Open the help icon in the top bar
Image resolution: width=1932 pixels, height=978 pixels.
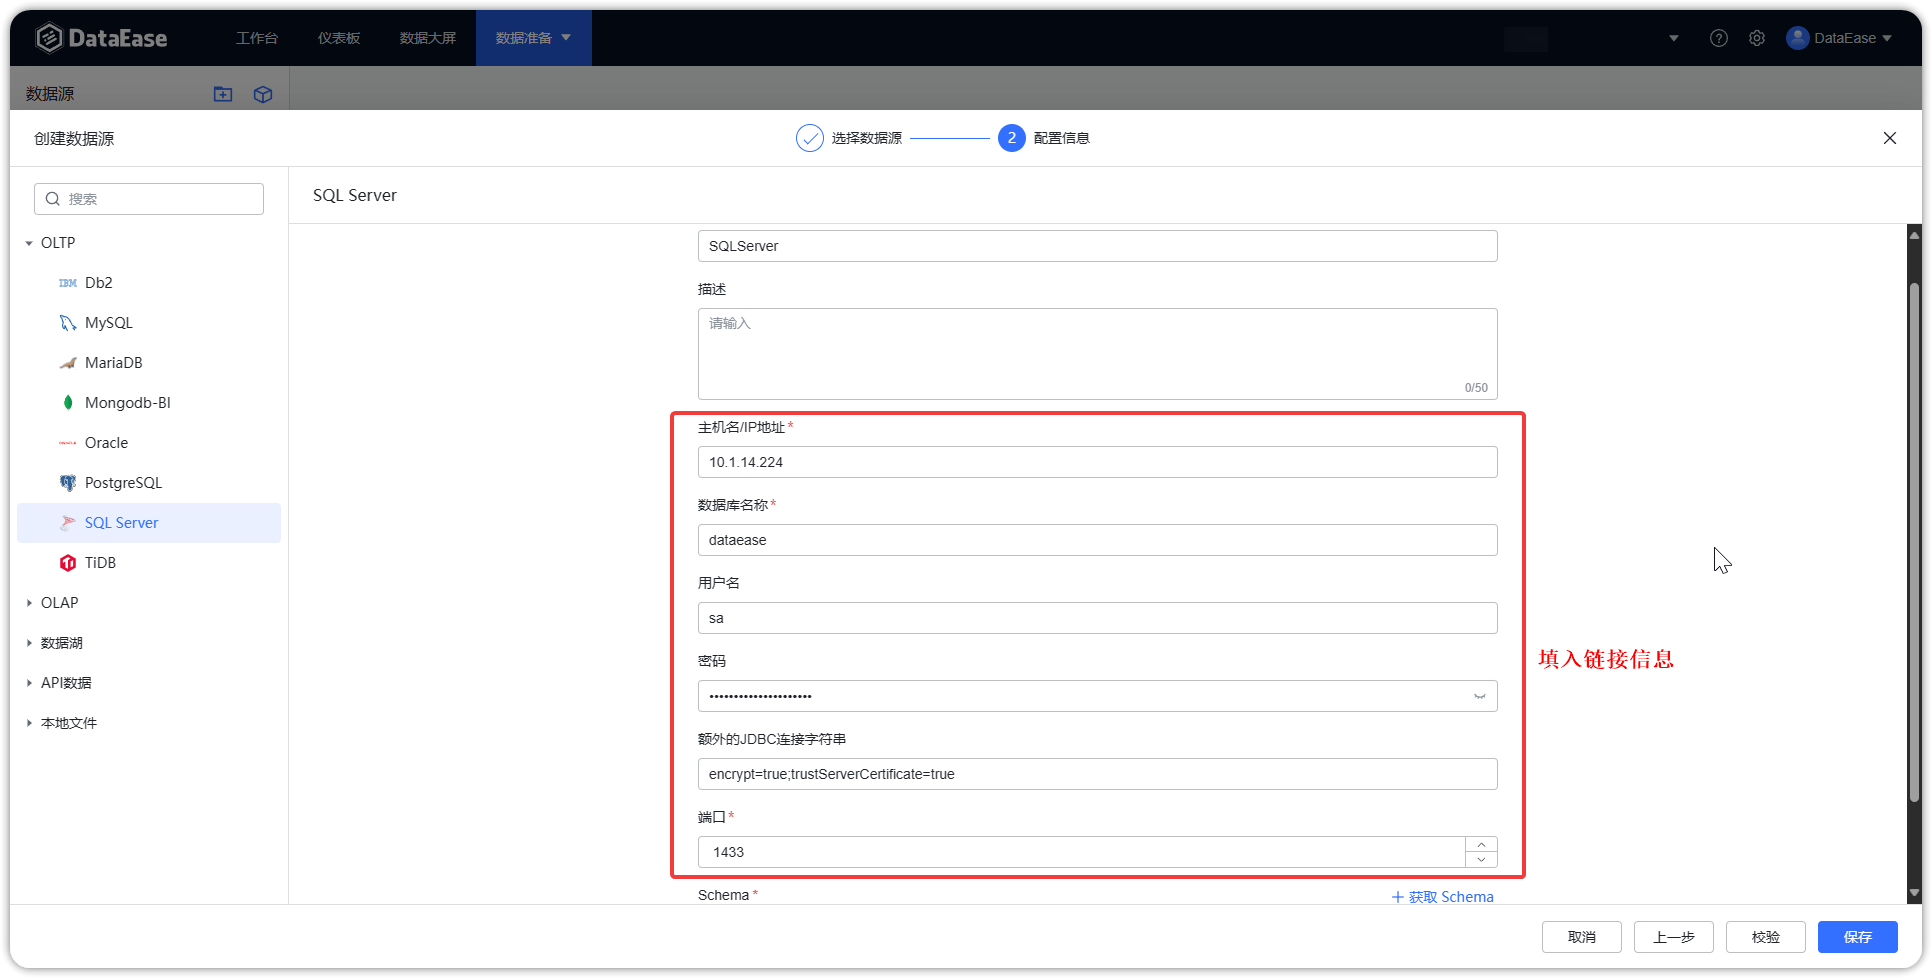pos(1719,37)
